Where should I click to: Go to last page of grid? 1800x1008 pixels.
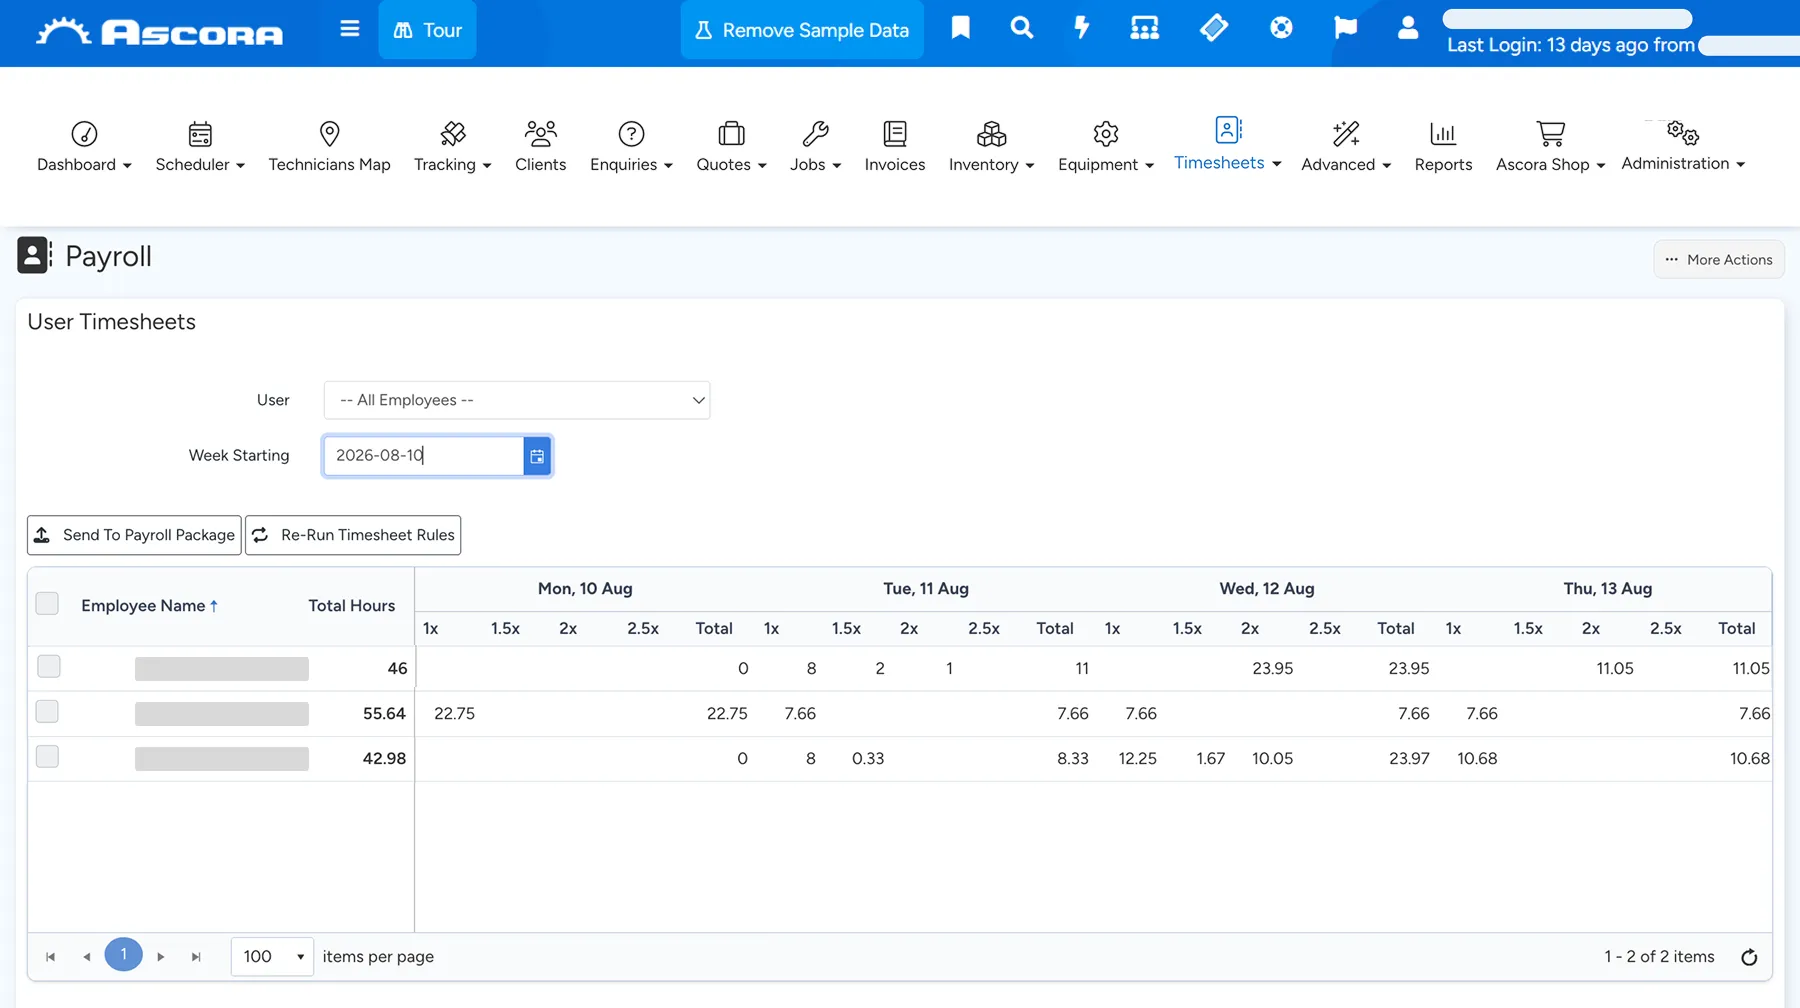point(196,957)
